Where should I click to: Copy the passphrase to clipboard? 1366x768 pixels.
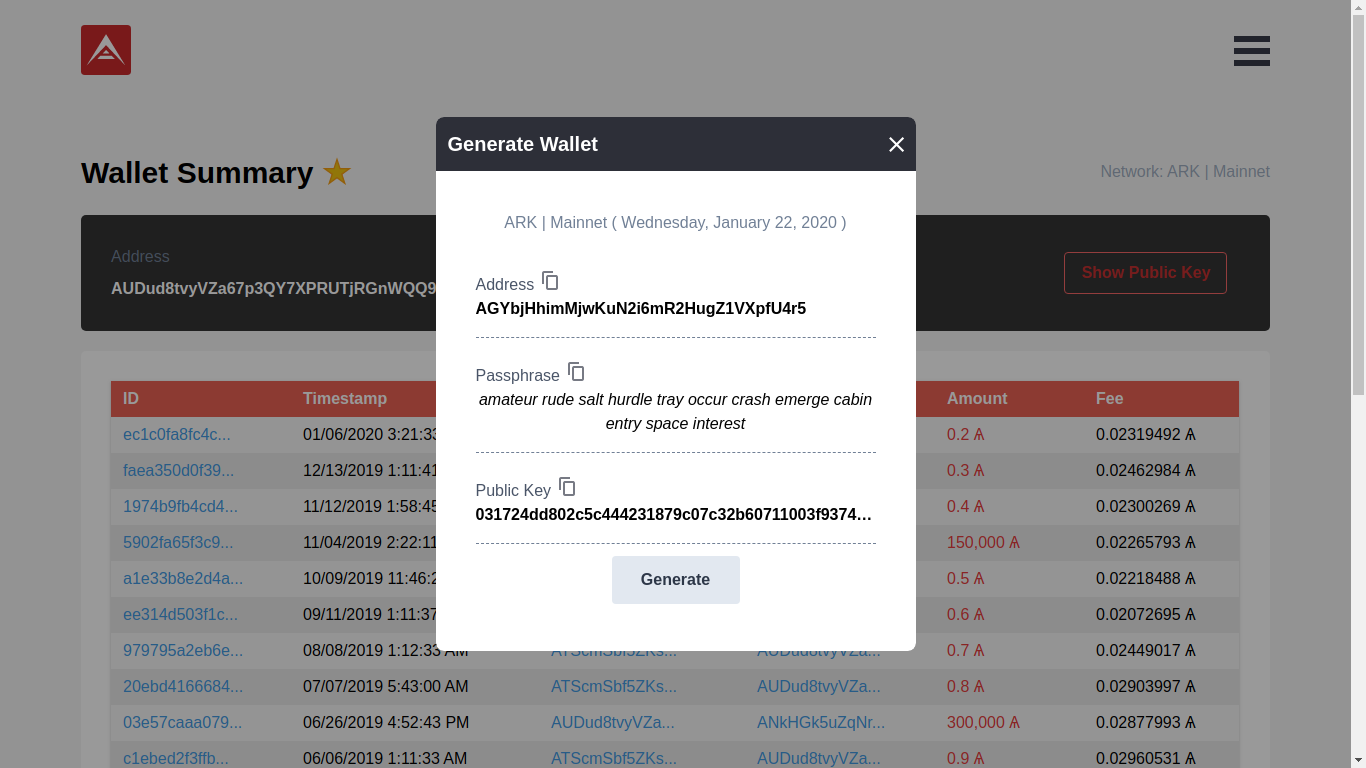coord(576,372)
